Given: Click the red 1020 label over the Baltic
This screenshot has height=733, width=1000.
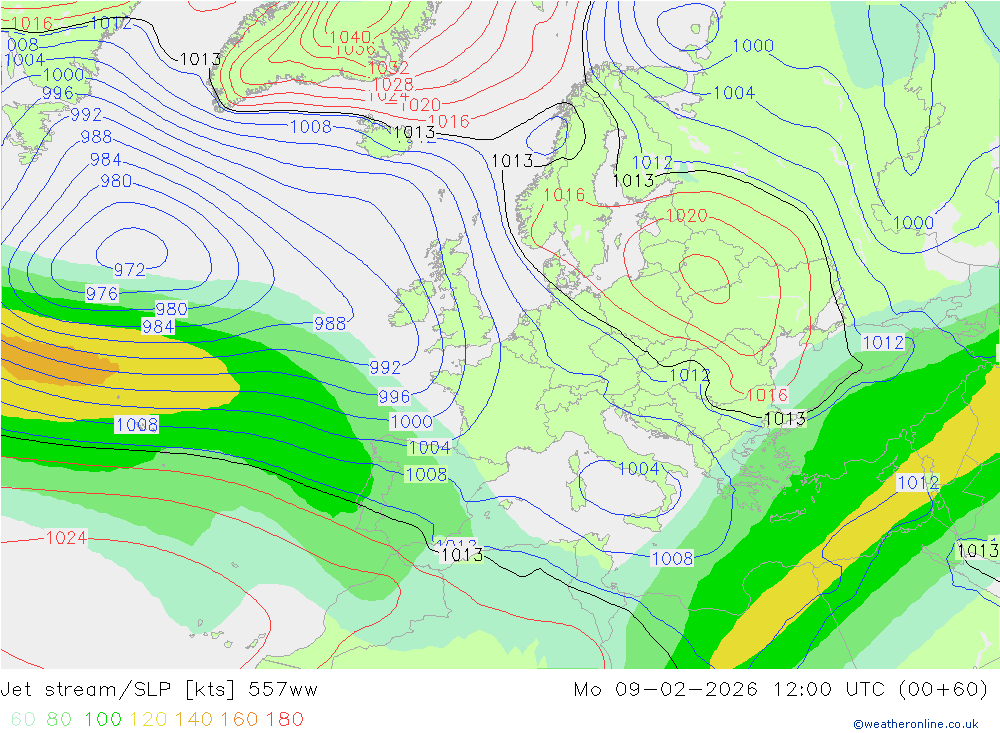Looking at the screenshot, I should click(686, 216).
